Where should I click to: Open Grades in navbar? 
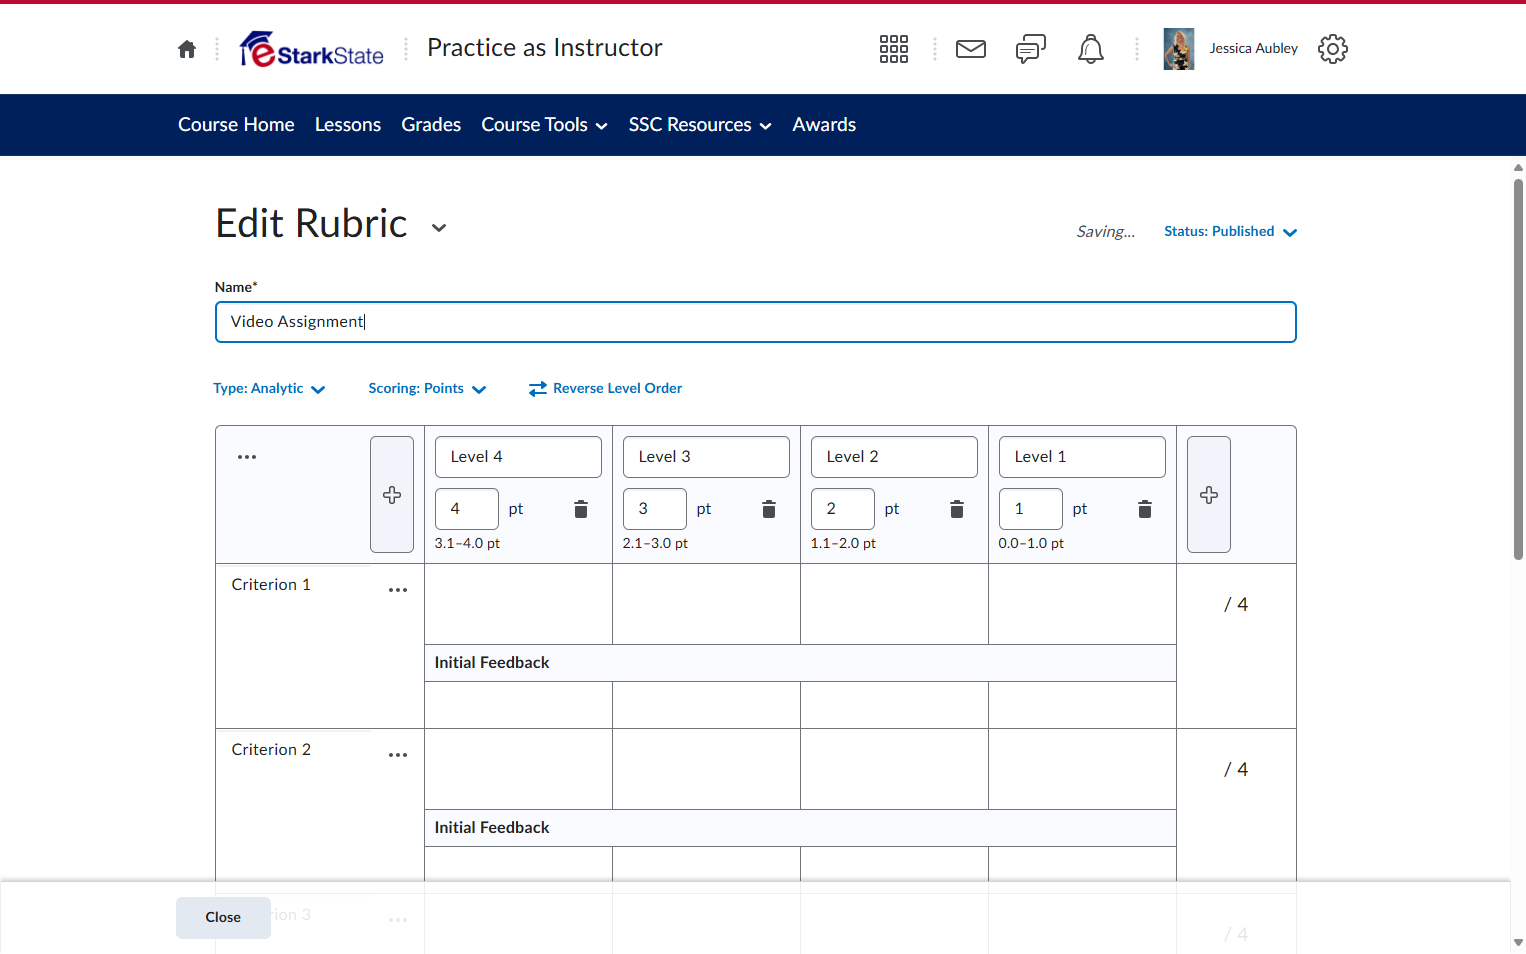(431, 125)
